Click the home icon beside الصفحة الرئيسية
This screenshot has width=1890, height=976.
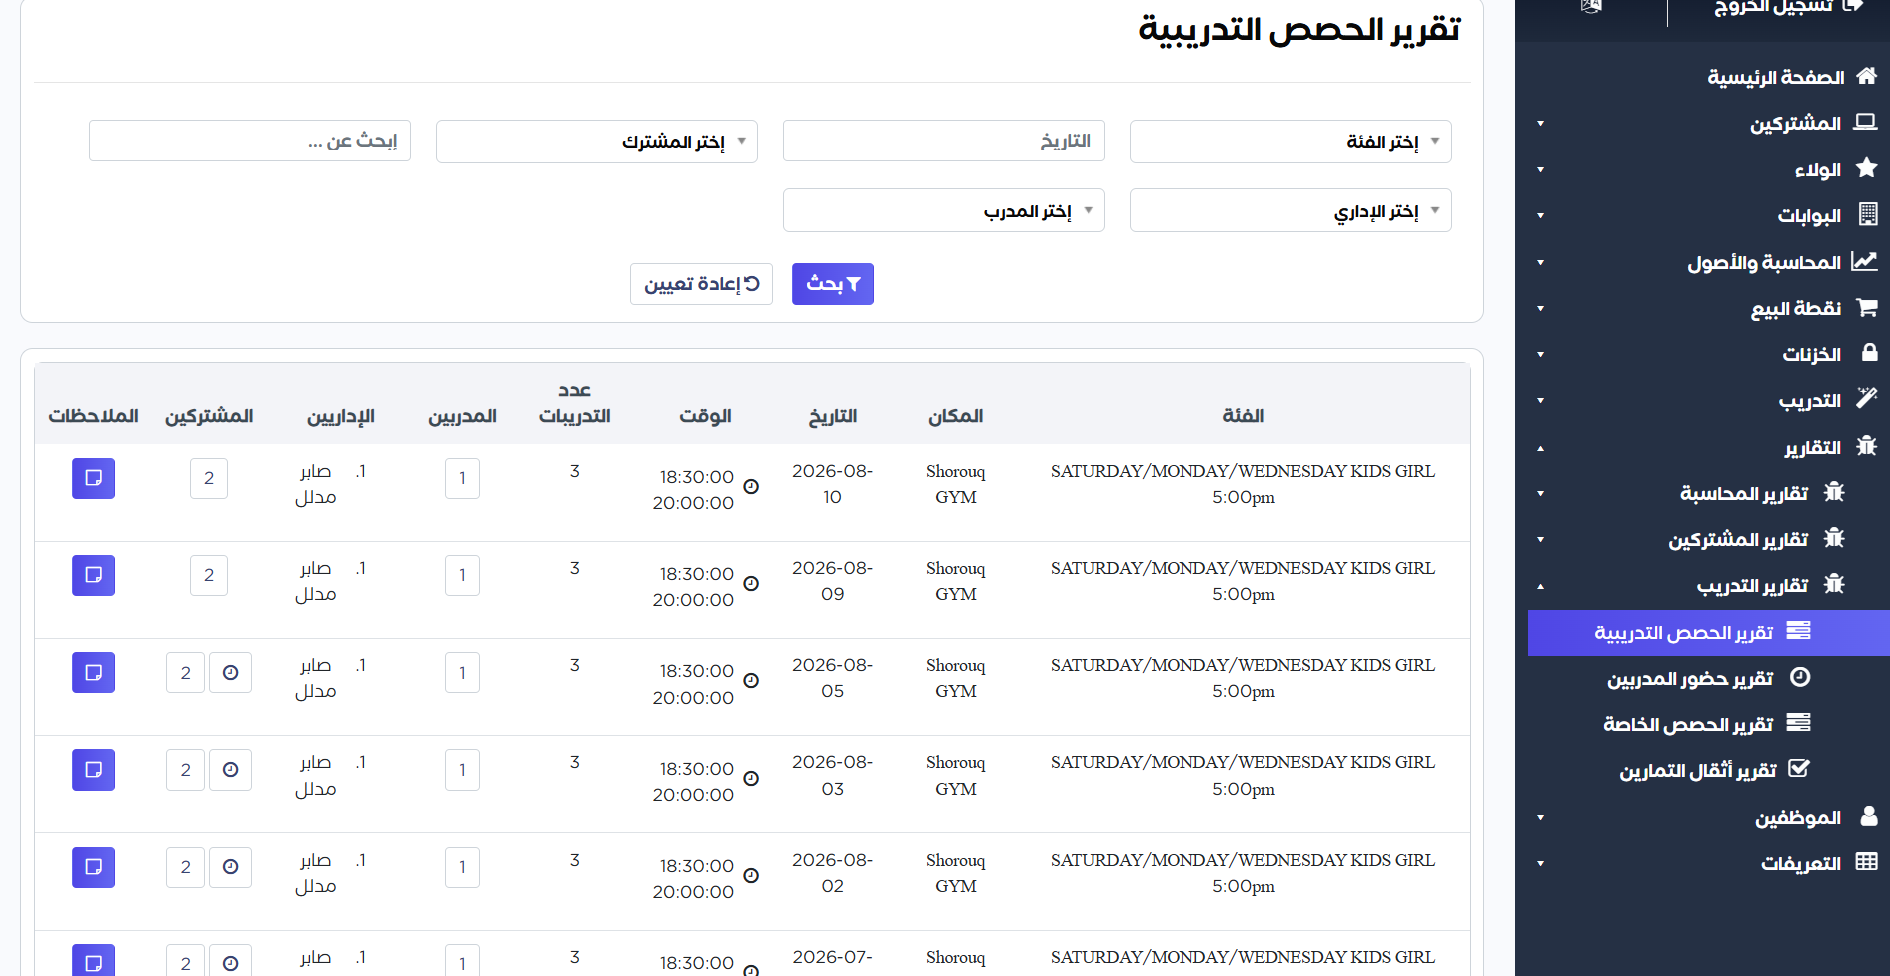(1866, 76)
